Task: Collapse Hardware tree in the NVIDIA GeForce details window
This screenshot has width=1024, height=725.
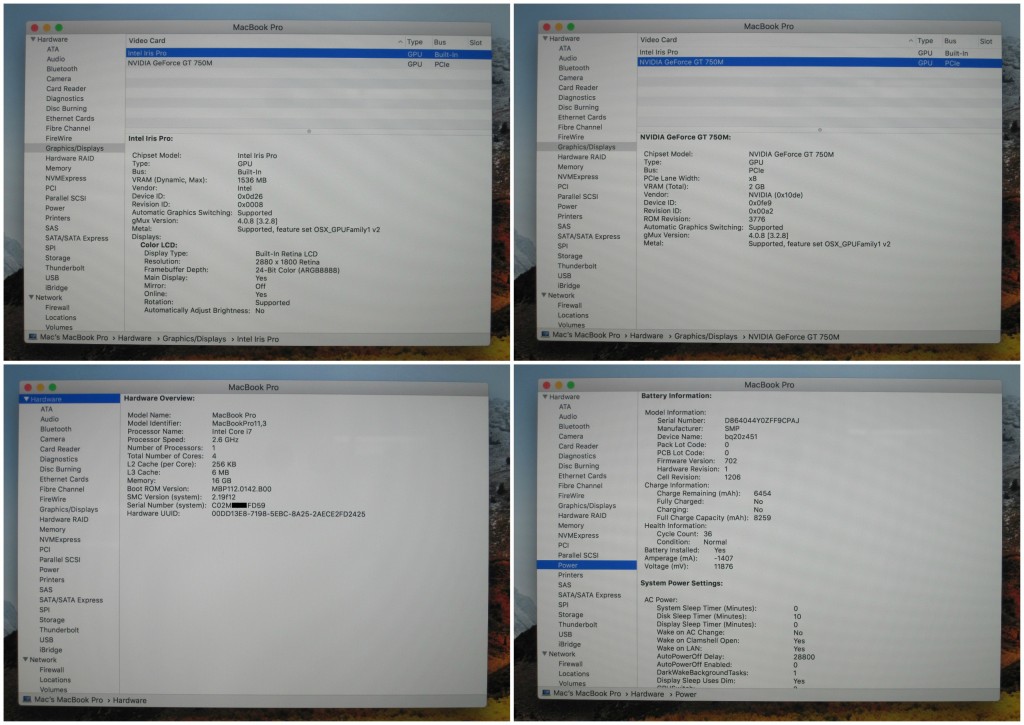Action: pyautogui.click(x=545, y=39)
